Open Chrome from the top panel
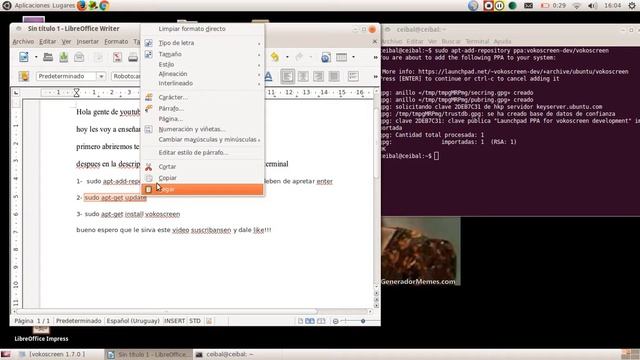640x360 pixels. click(x=104, y=5)
